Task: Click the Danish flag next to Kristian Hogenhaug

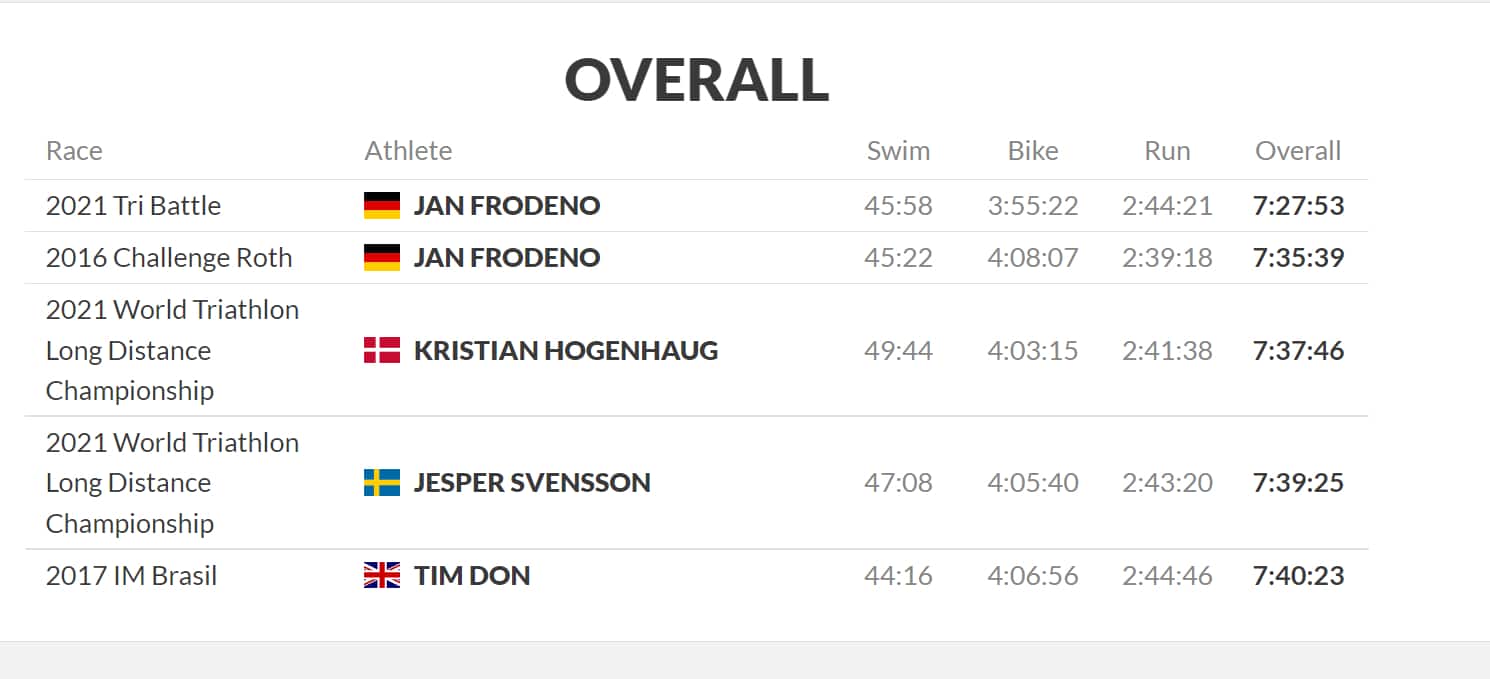Action: click(382, 350)
